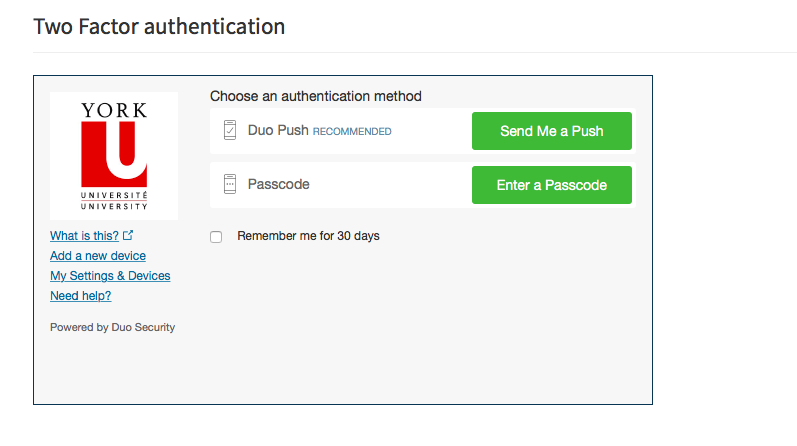Click the Powered by Duo Security text

click(x=112, y=327)
